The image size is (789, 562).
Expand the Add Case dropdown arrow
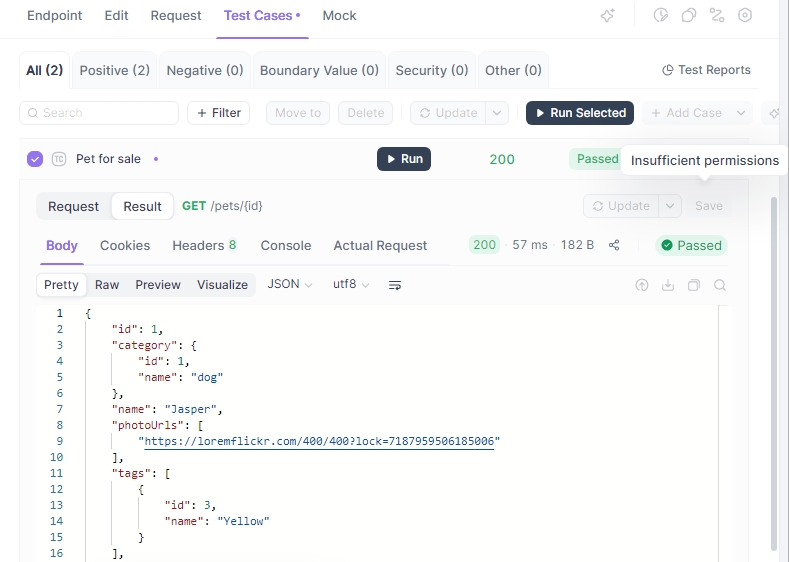point(741,113)
